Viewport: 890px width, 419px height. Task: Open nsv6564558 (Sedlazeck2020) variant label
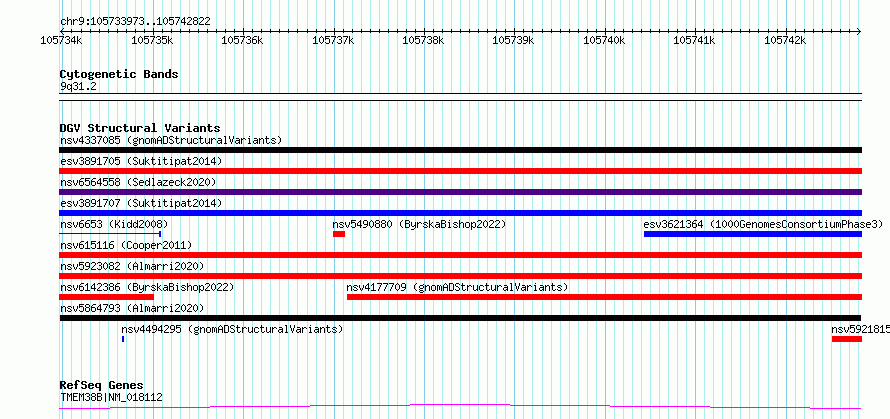(138, 182)
